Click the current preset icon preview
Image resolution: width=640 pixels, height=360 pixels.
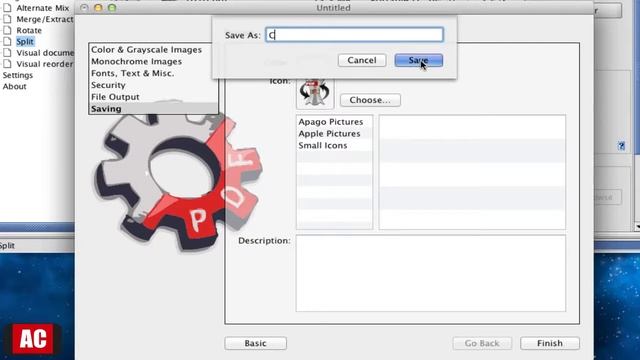point(315,93)
